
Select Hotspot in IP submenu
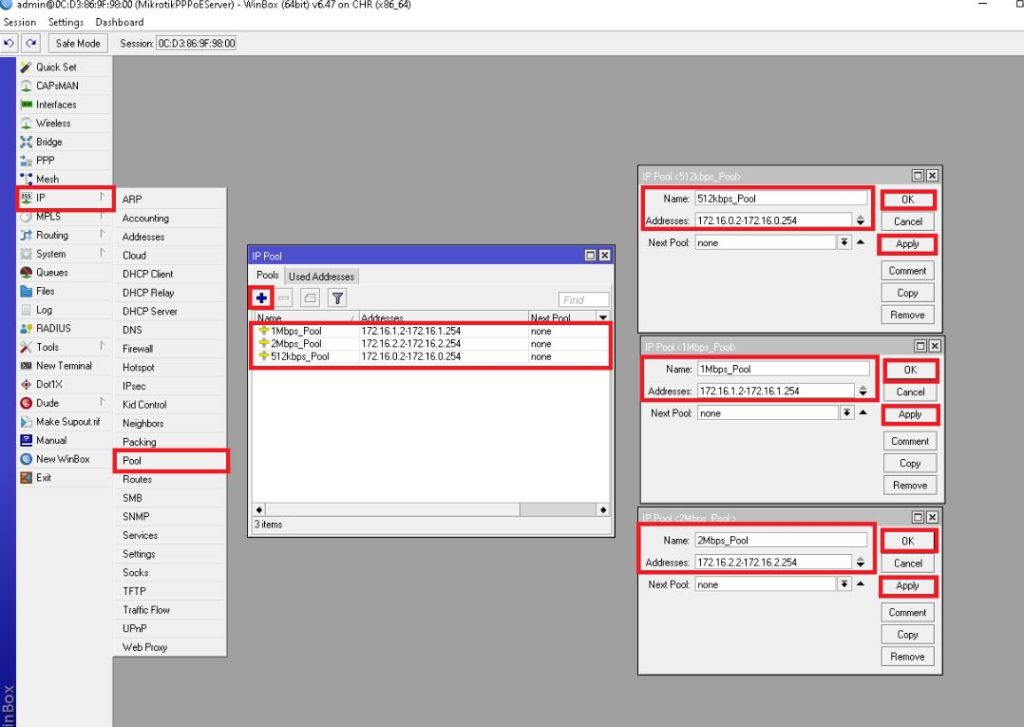(170, 368)
